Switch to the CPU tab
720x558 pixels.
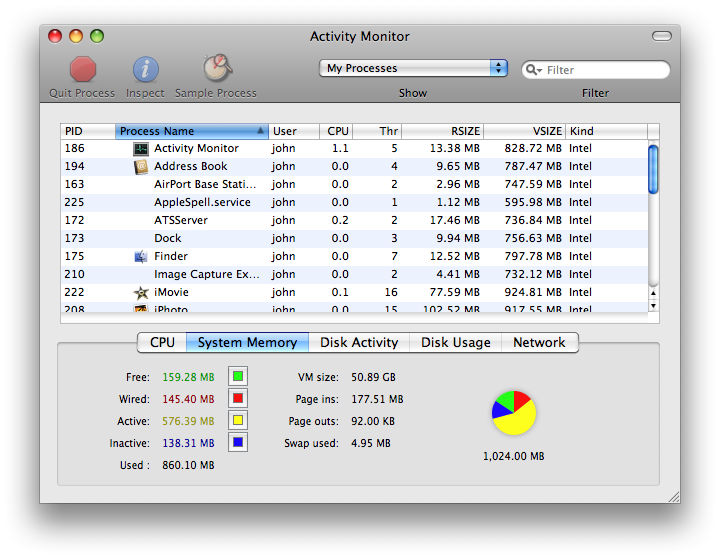(x=162, y=343)
